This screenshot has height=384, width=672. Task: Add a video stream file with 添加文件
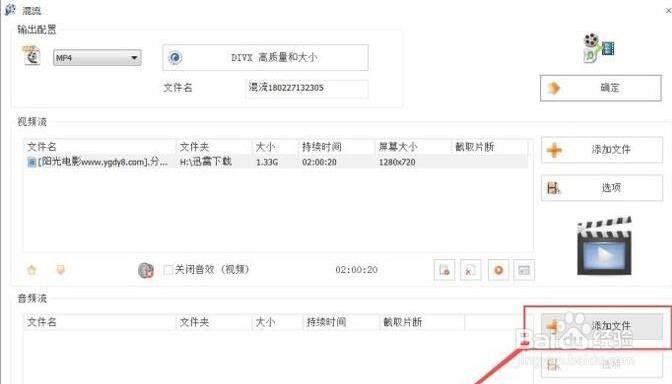pos(602,150)
